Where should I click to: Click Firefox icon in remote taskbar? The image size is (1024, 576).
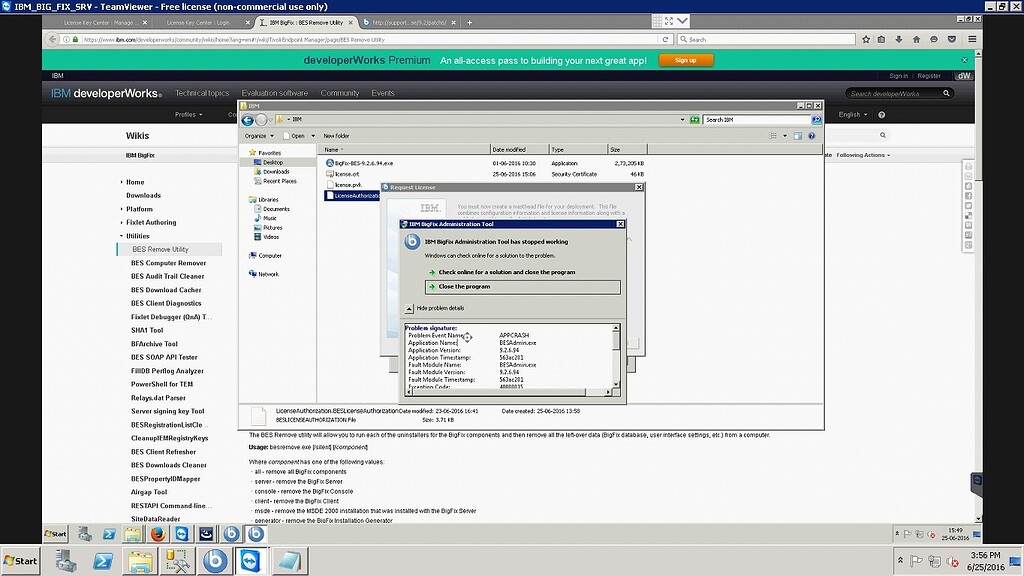156,534
